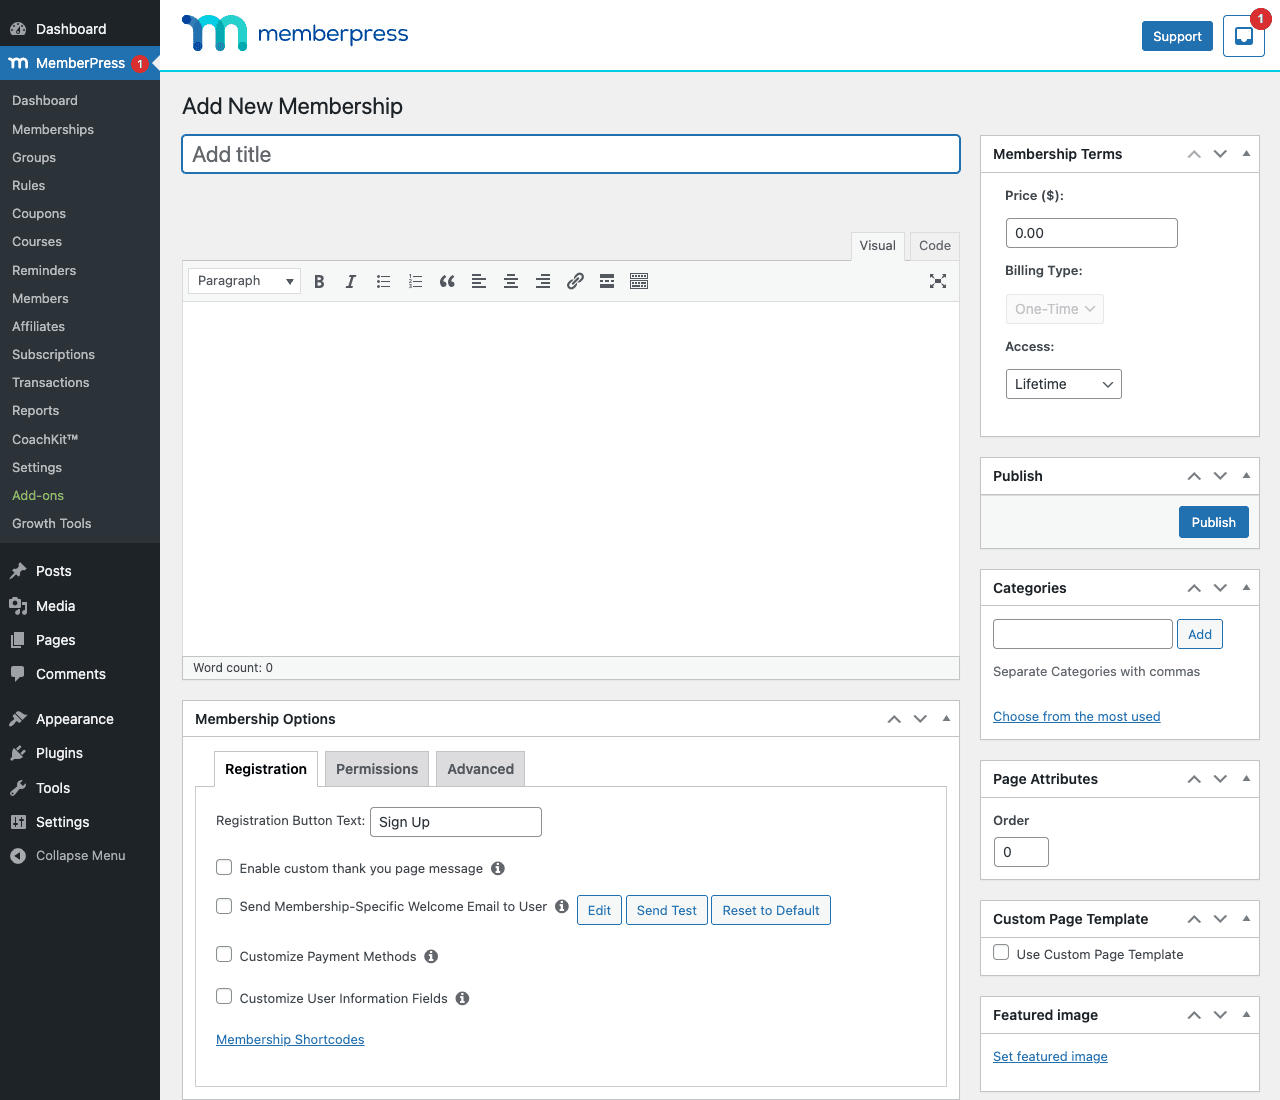Screen dimensions: 1280x1100
Task: Apply blockquote formatting
Action: [447, 282]
